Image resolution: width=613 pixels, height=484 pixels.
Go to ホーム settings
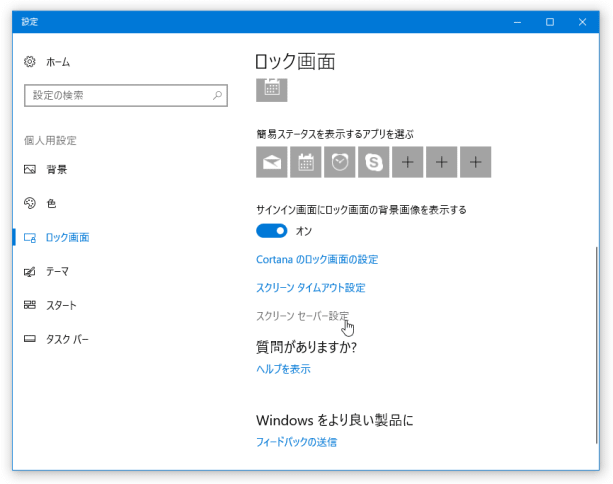click(x=58, y=62)
